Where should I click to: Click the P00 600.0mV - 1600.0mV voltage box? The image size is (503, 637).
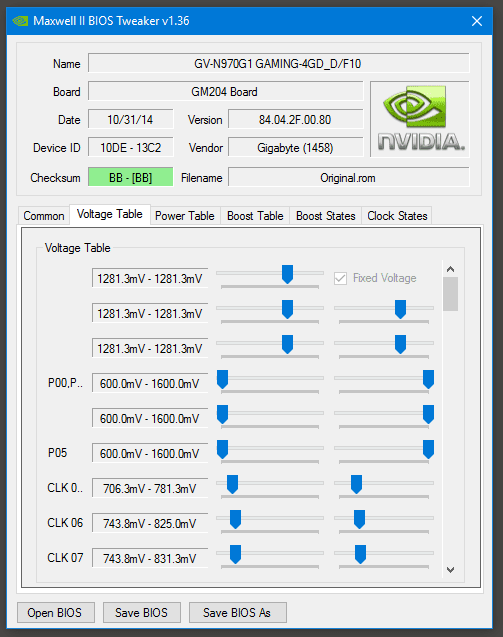click(150, 384)
